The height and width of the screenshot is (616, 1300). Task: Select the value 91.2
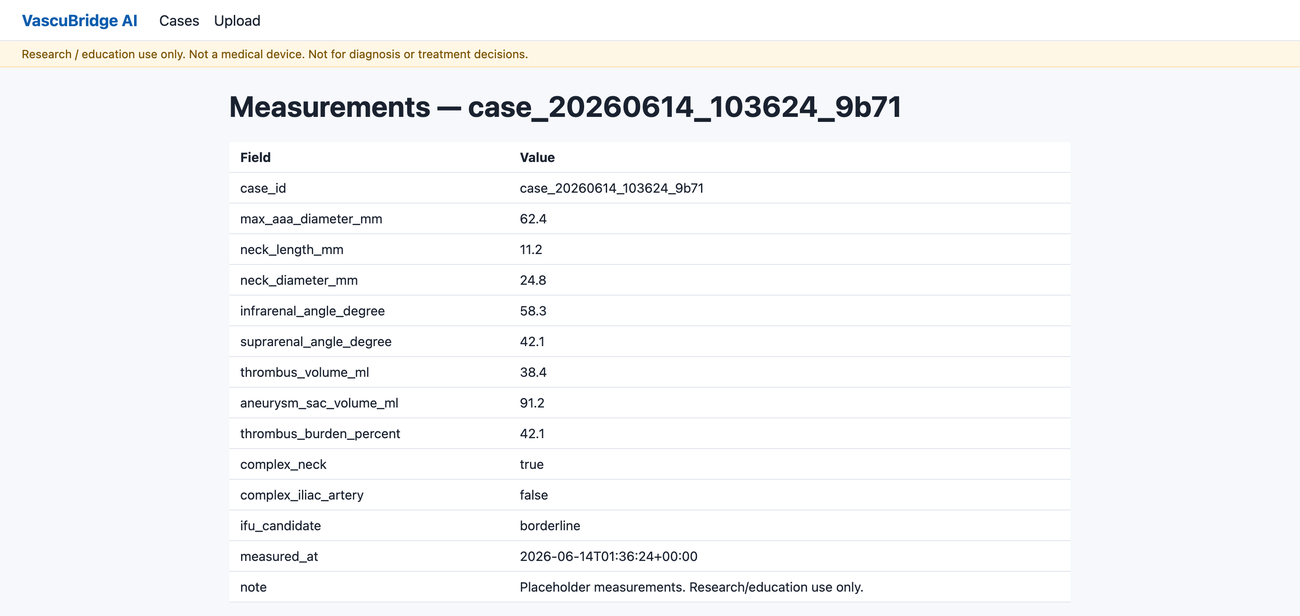click(532, 403)
